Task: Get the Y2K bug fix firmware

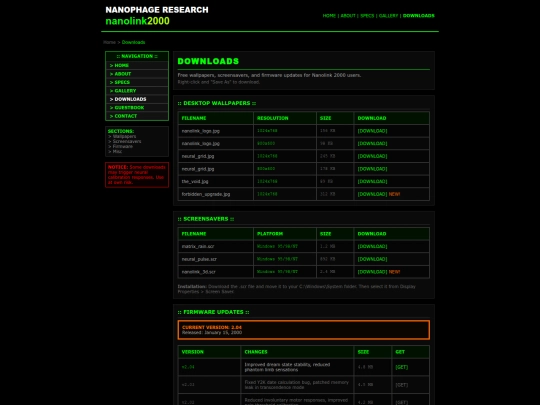Action: 402,385
